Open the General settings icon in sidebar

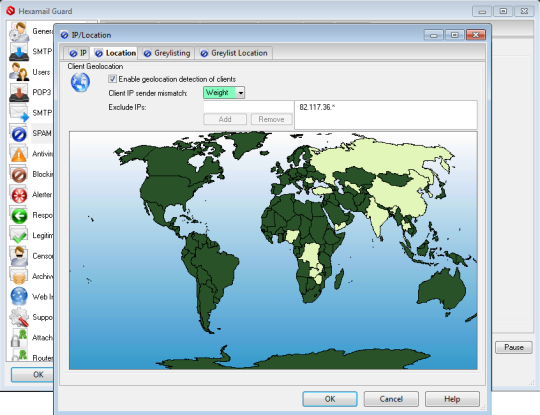tap(19, 32)
